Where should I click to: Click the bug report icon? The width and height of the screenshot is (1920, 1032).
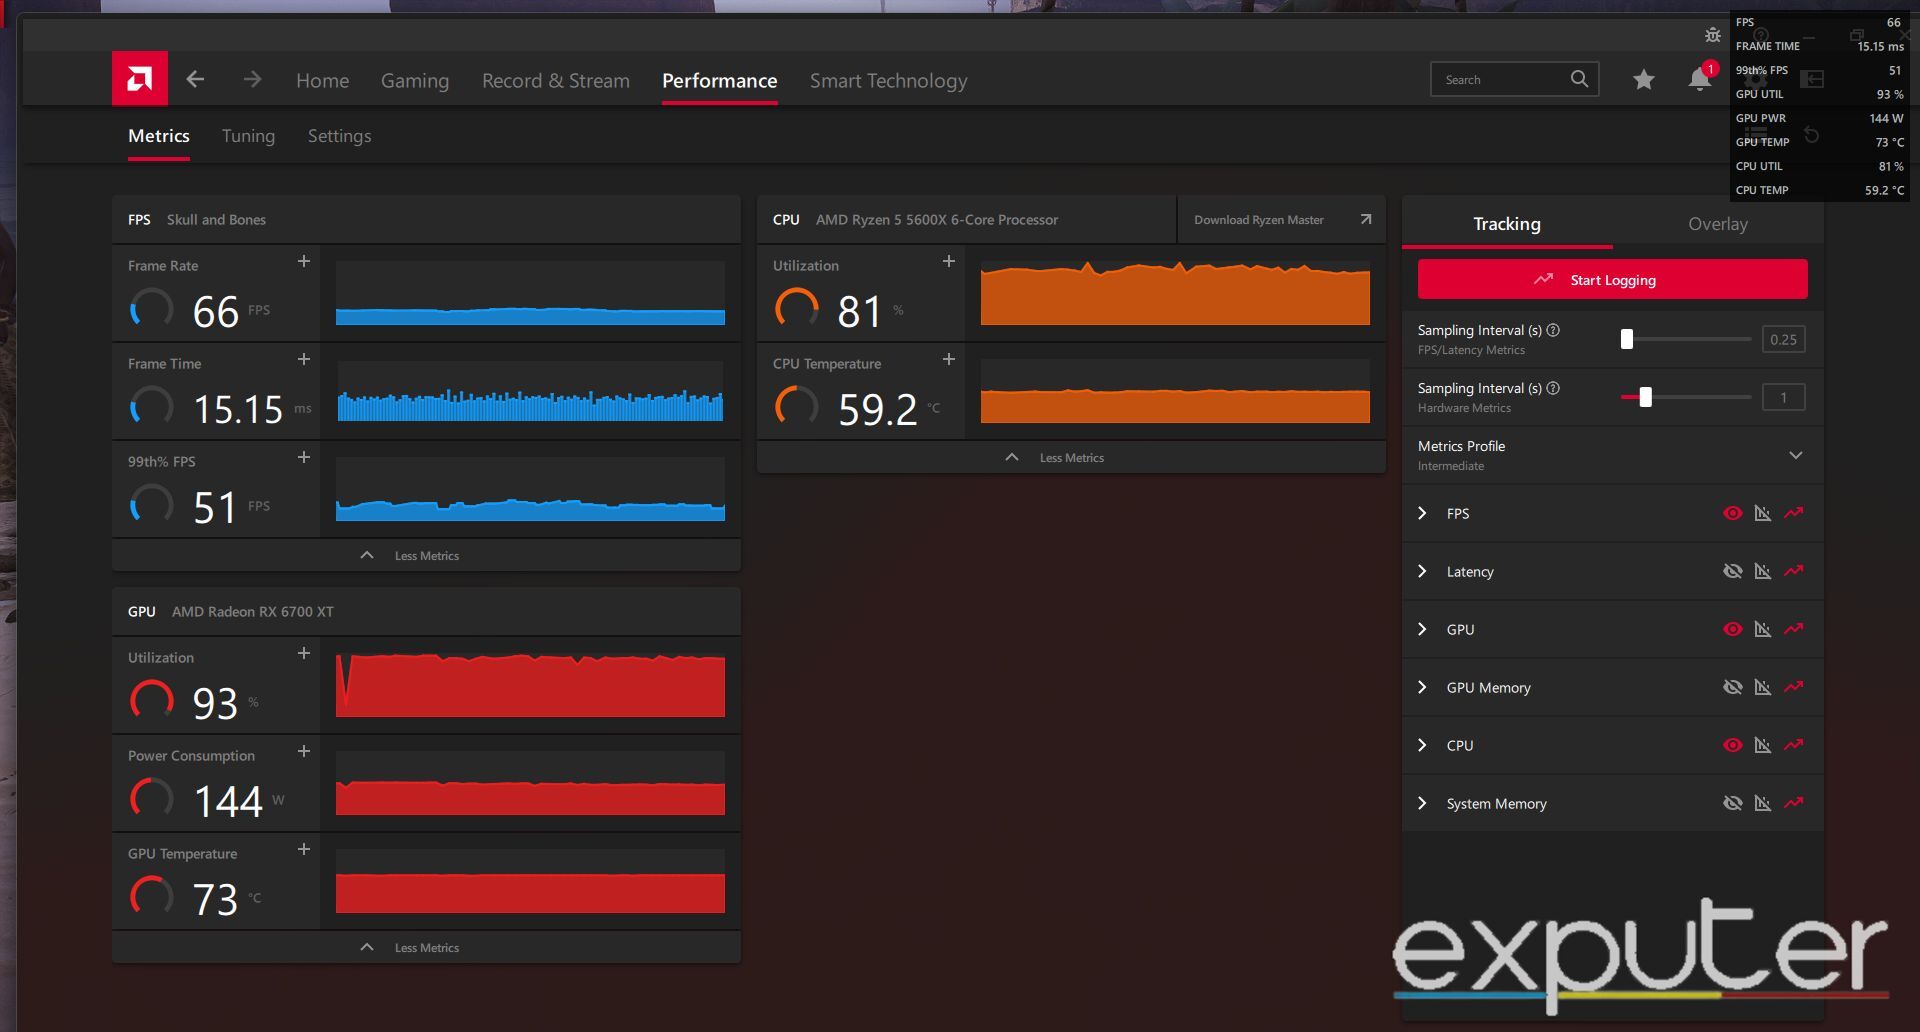pyautogui.click(x=1712, y=35)
